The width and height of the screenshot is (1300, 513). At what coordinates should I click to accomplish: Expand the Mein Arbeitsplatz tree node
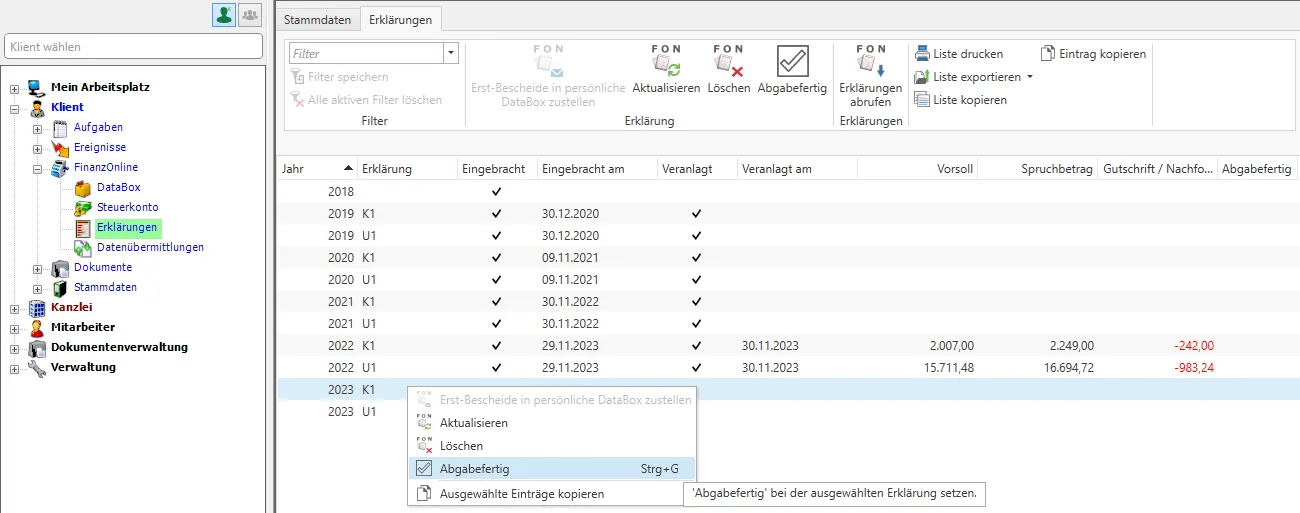(x=14, y=88)
